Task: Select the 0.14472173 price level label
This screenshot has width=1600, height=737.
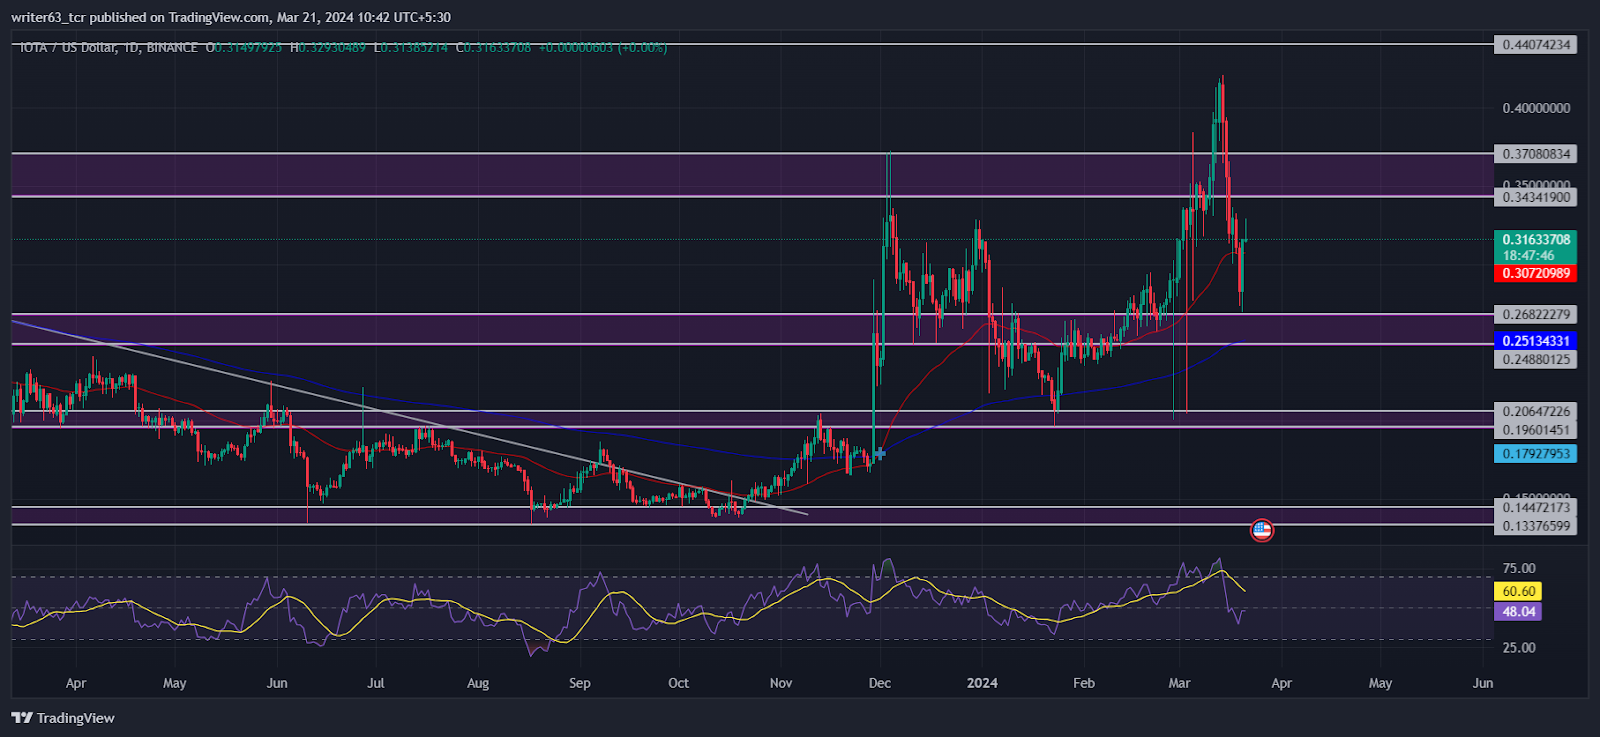Action: point(1536,508)
